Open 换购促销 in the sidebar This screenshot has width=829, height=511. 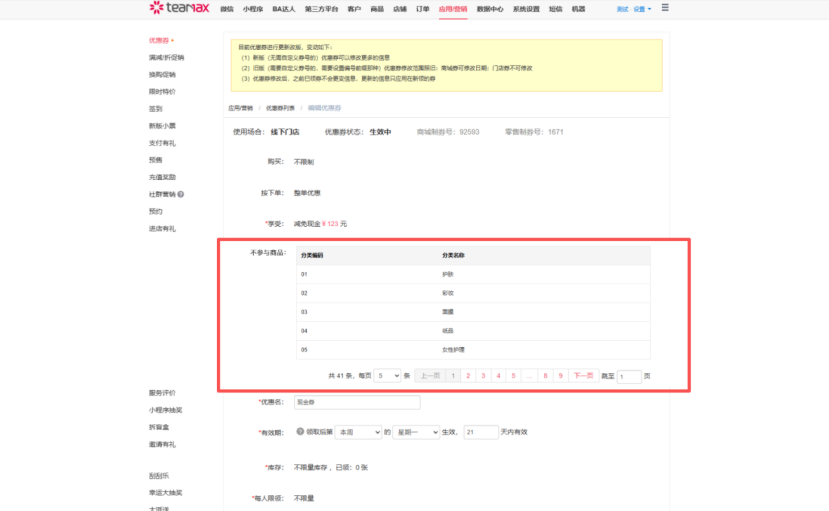click(x=162, y=75)
